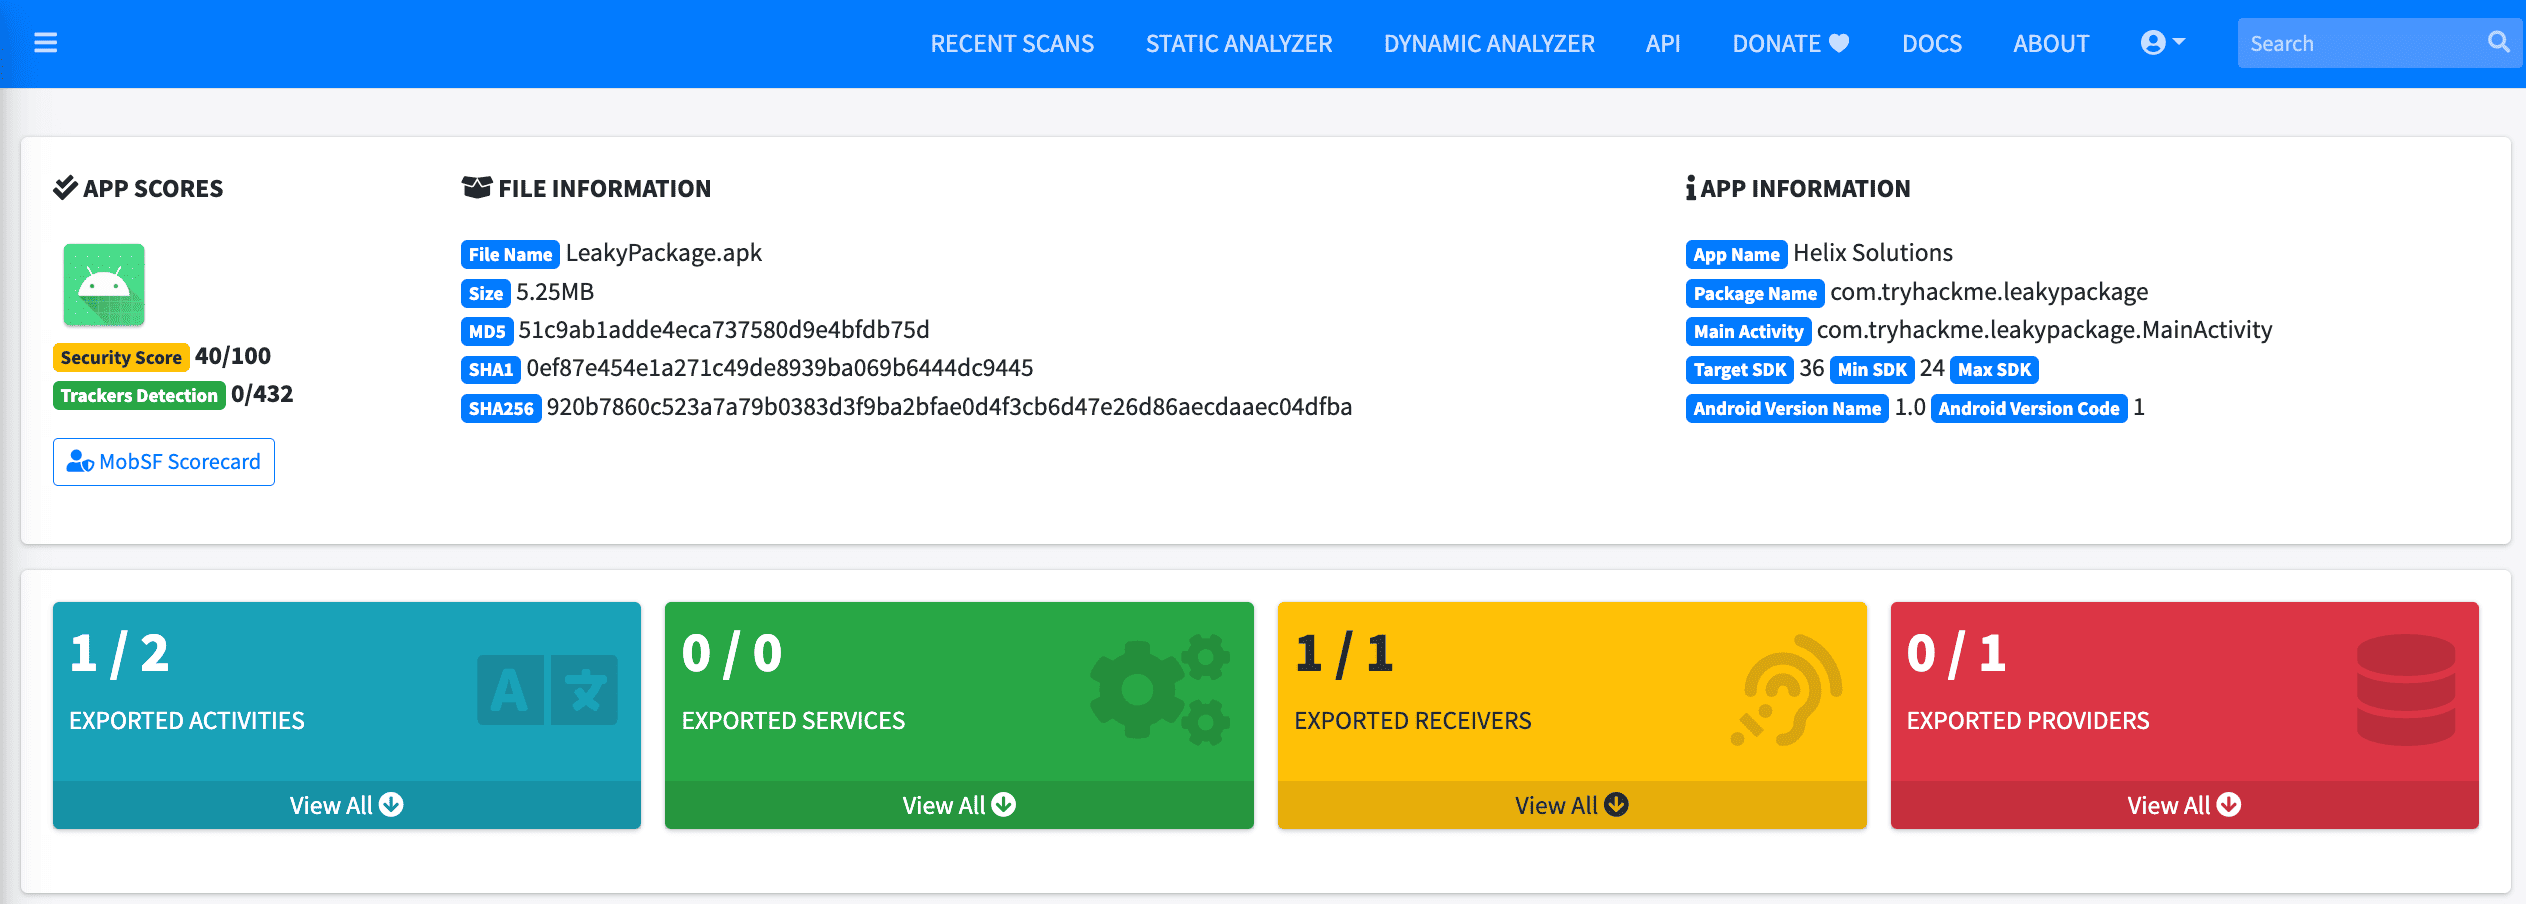Click the down-arrow icon in services View All

tap(1004, 804)
